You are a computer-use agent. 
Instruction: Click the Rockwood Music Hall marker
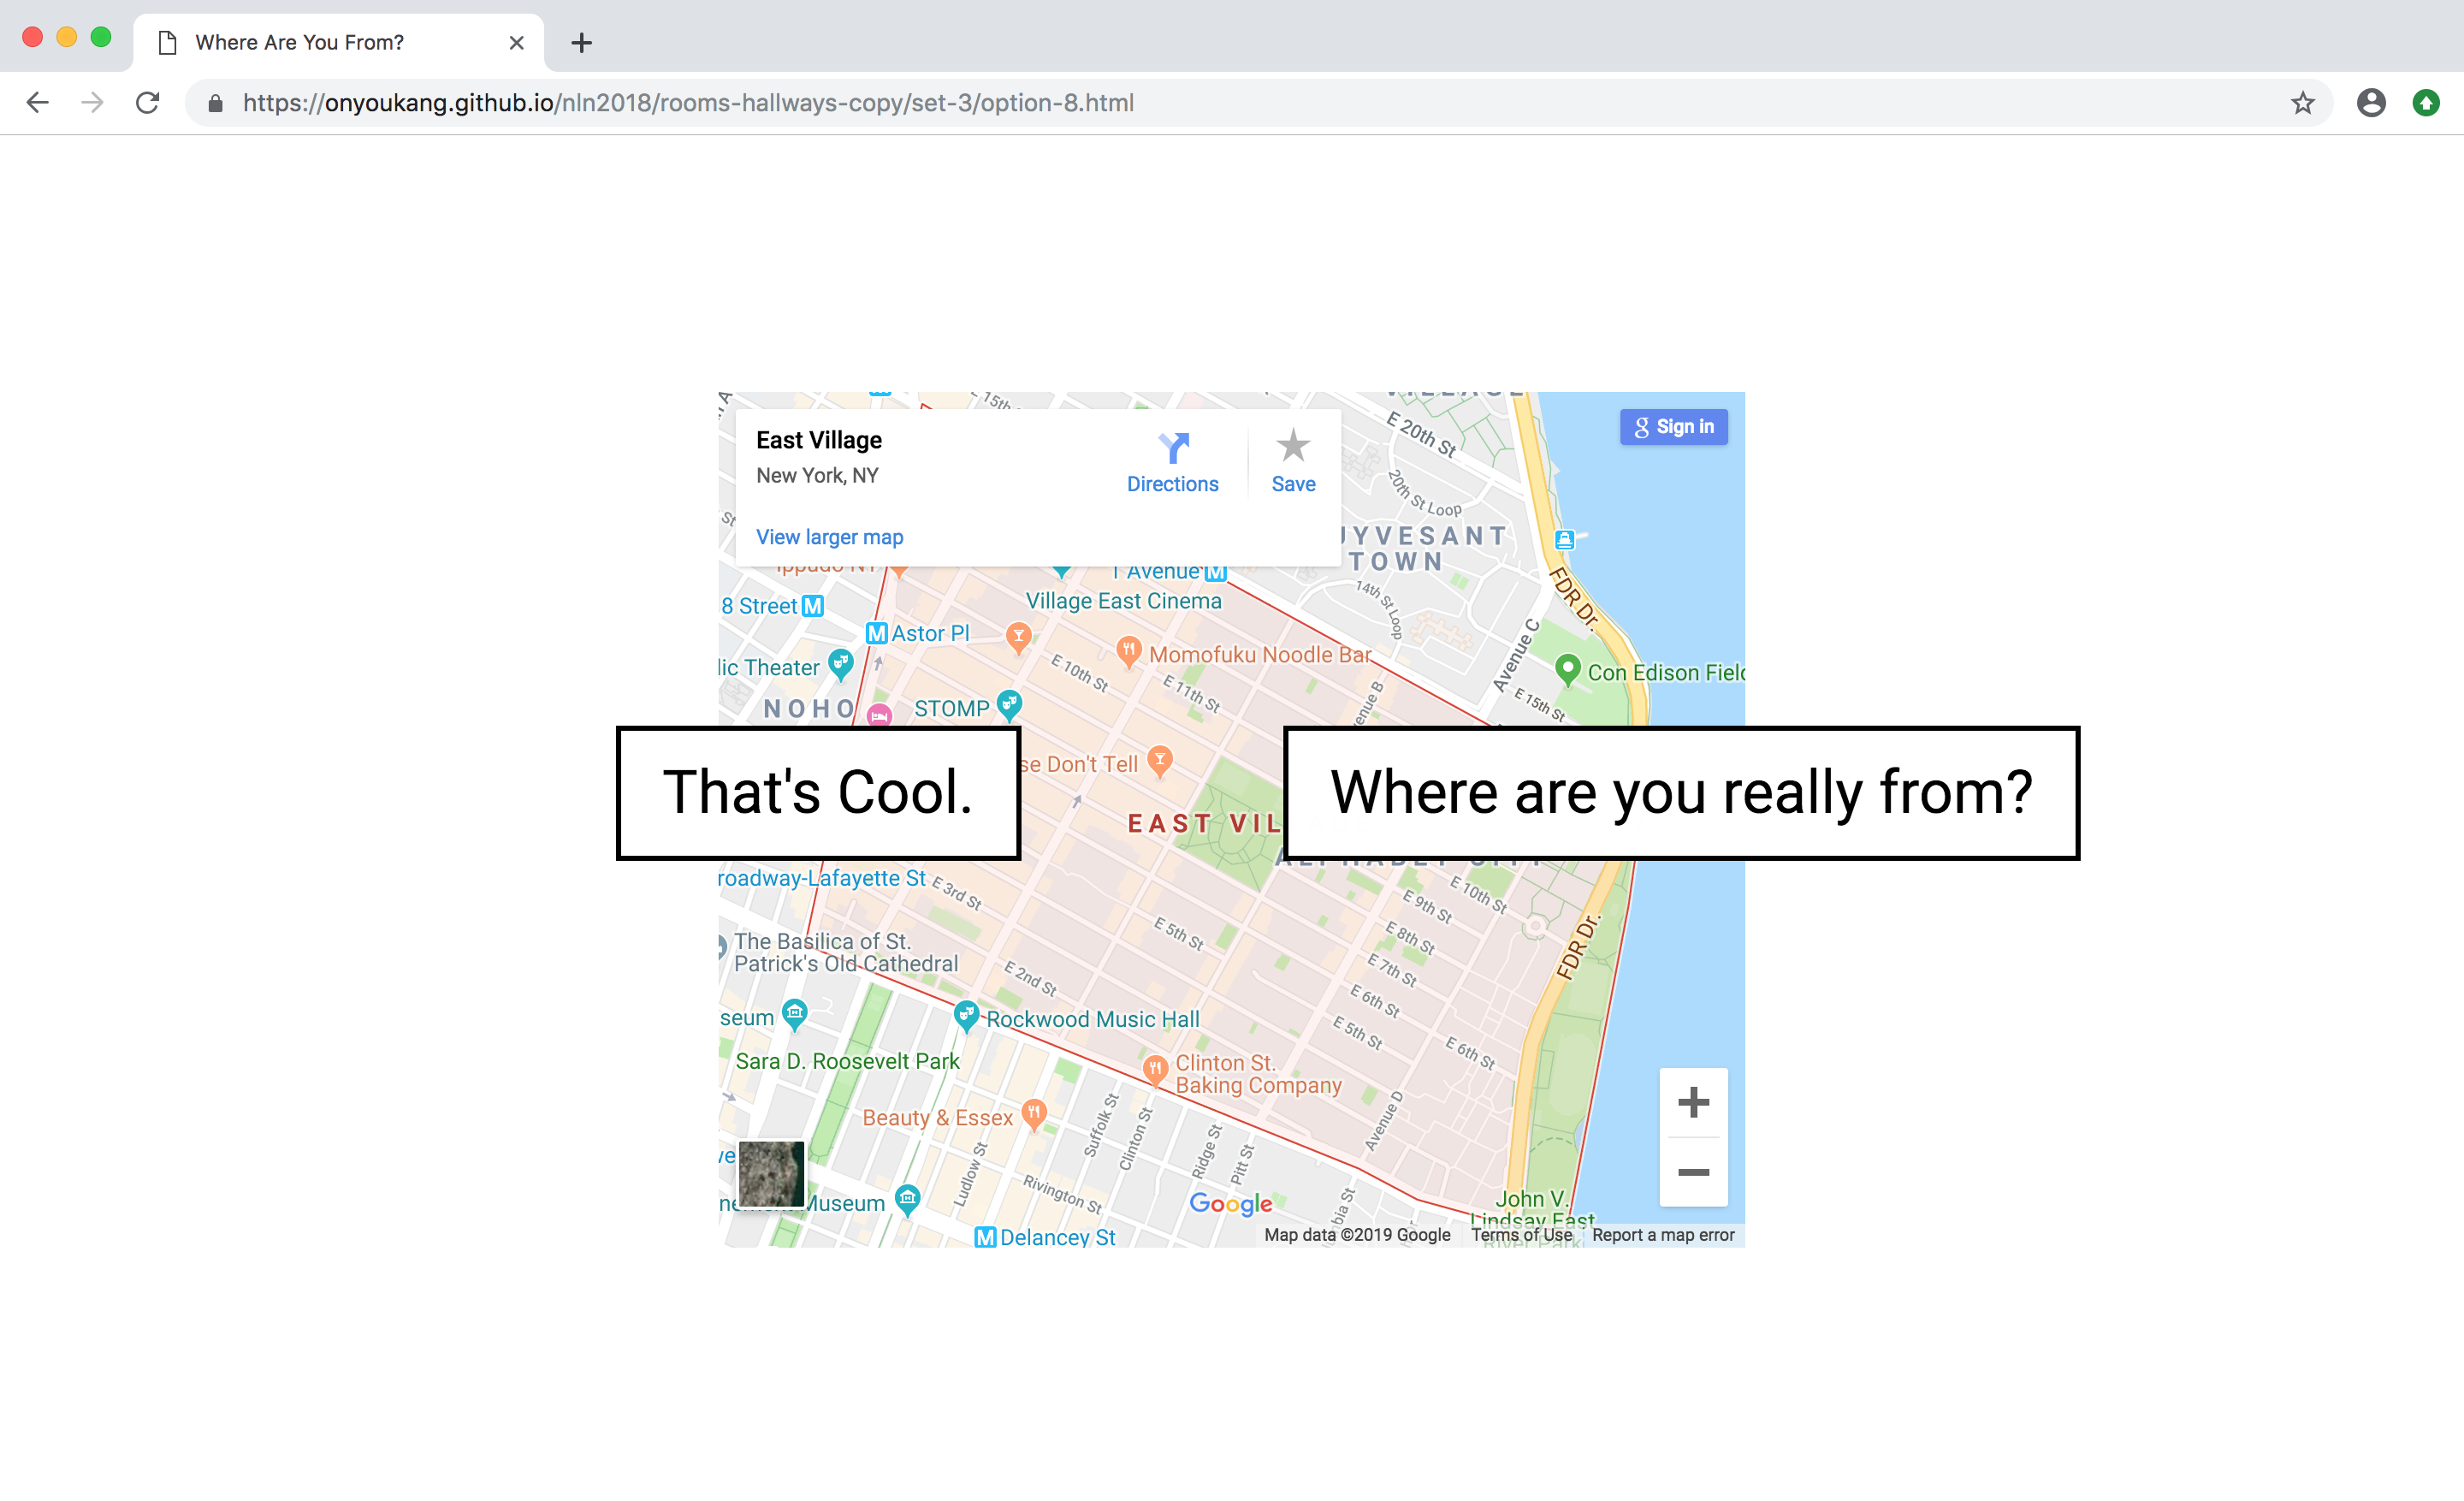[965, 1016]
